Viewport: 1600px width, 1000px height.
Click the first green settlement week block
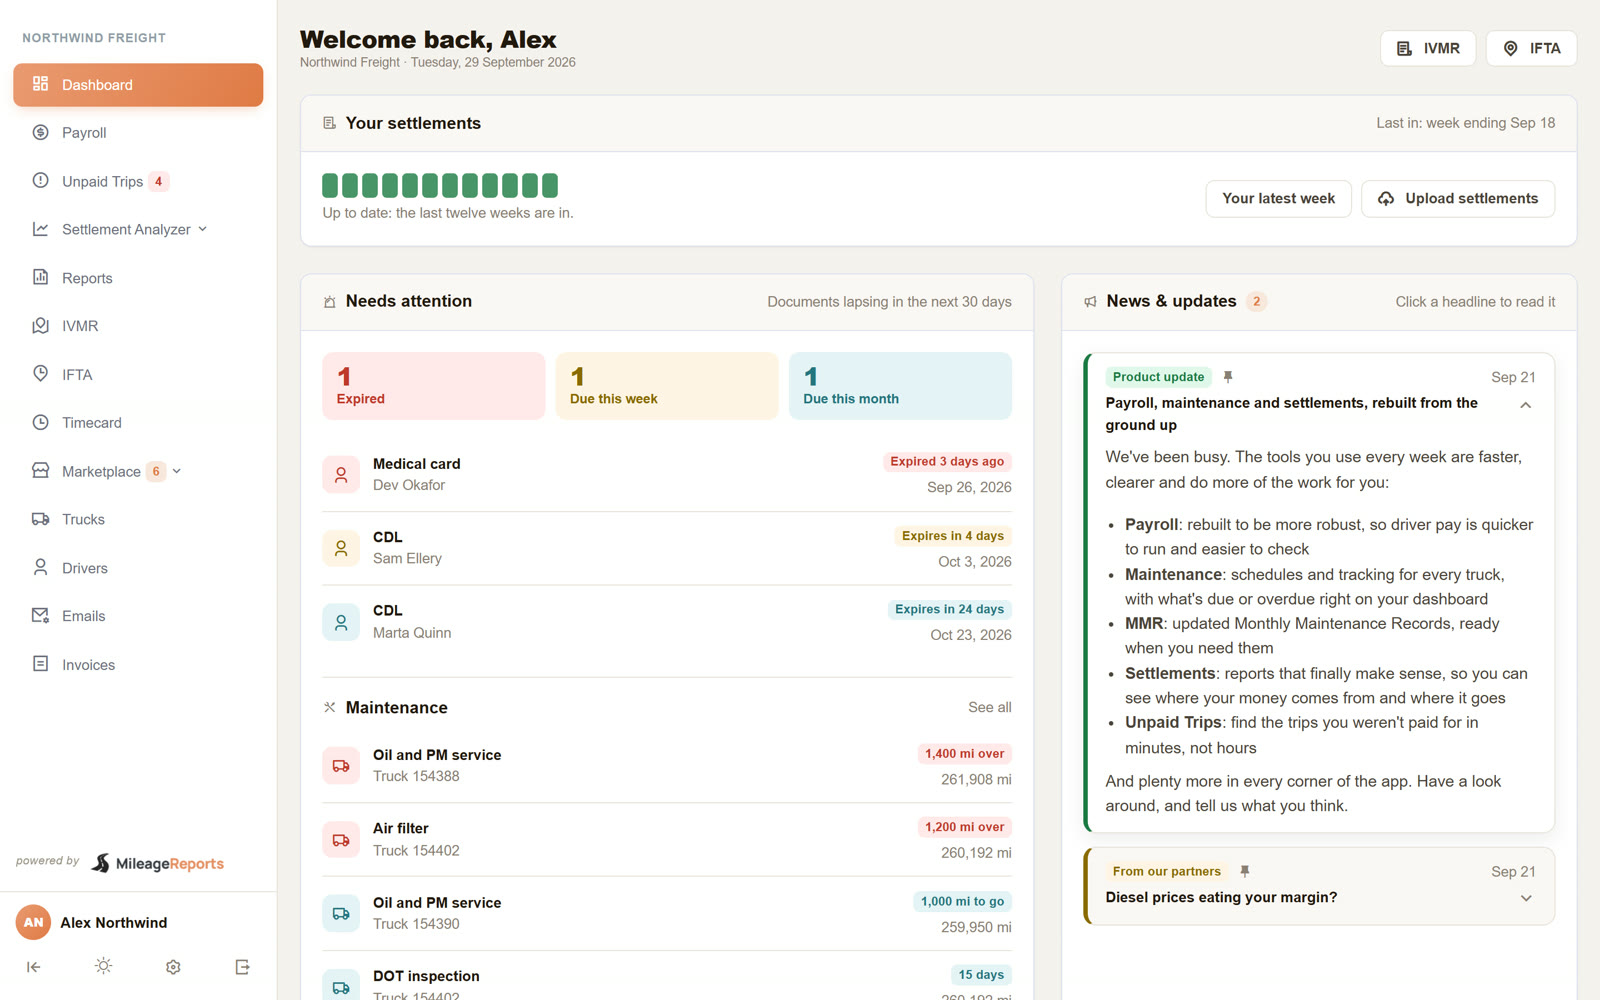coord(330,185)
